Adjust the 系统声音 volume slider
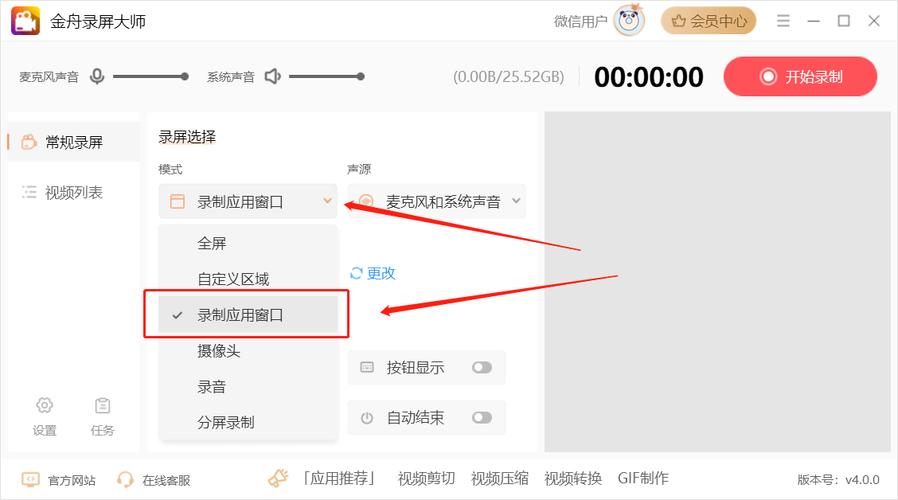 coord(326,76)
